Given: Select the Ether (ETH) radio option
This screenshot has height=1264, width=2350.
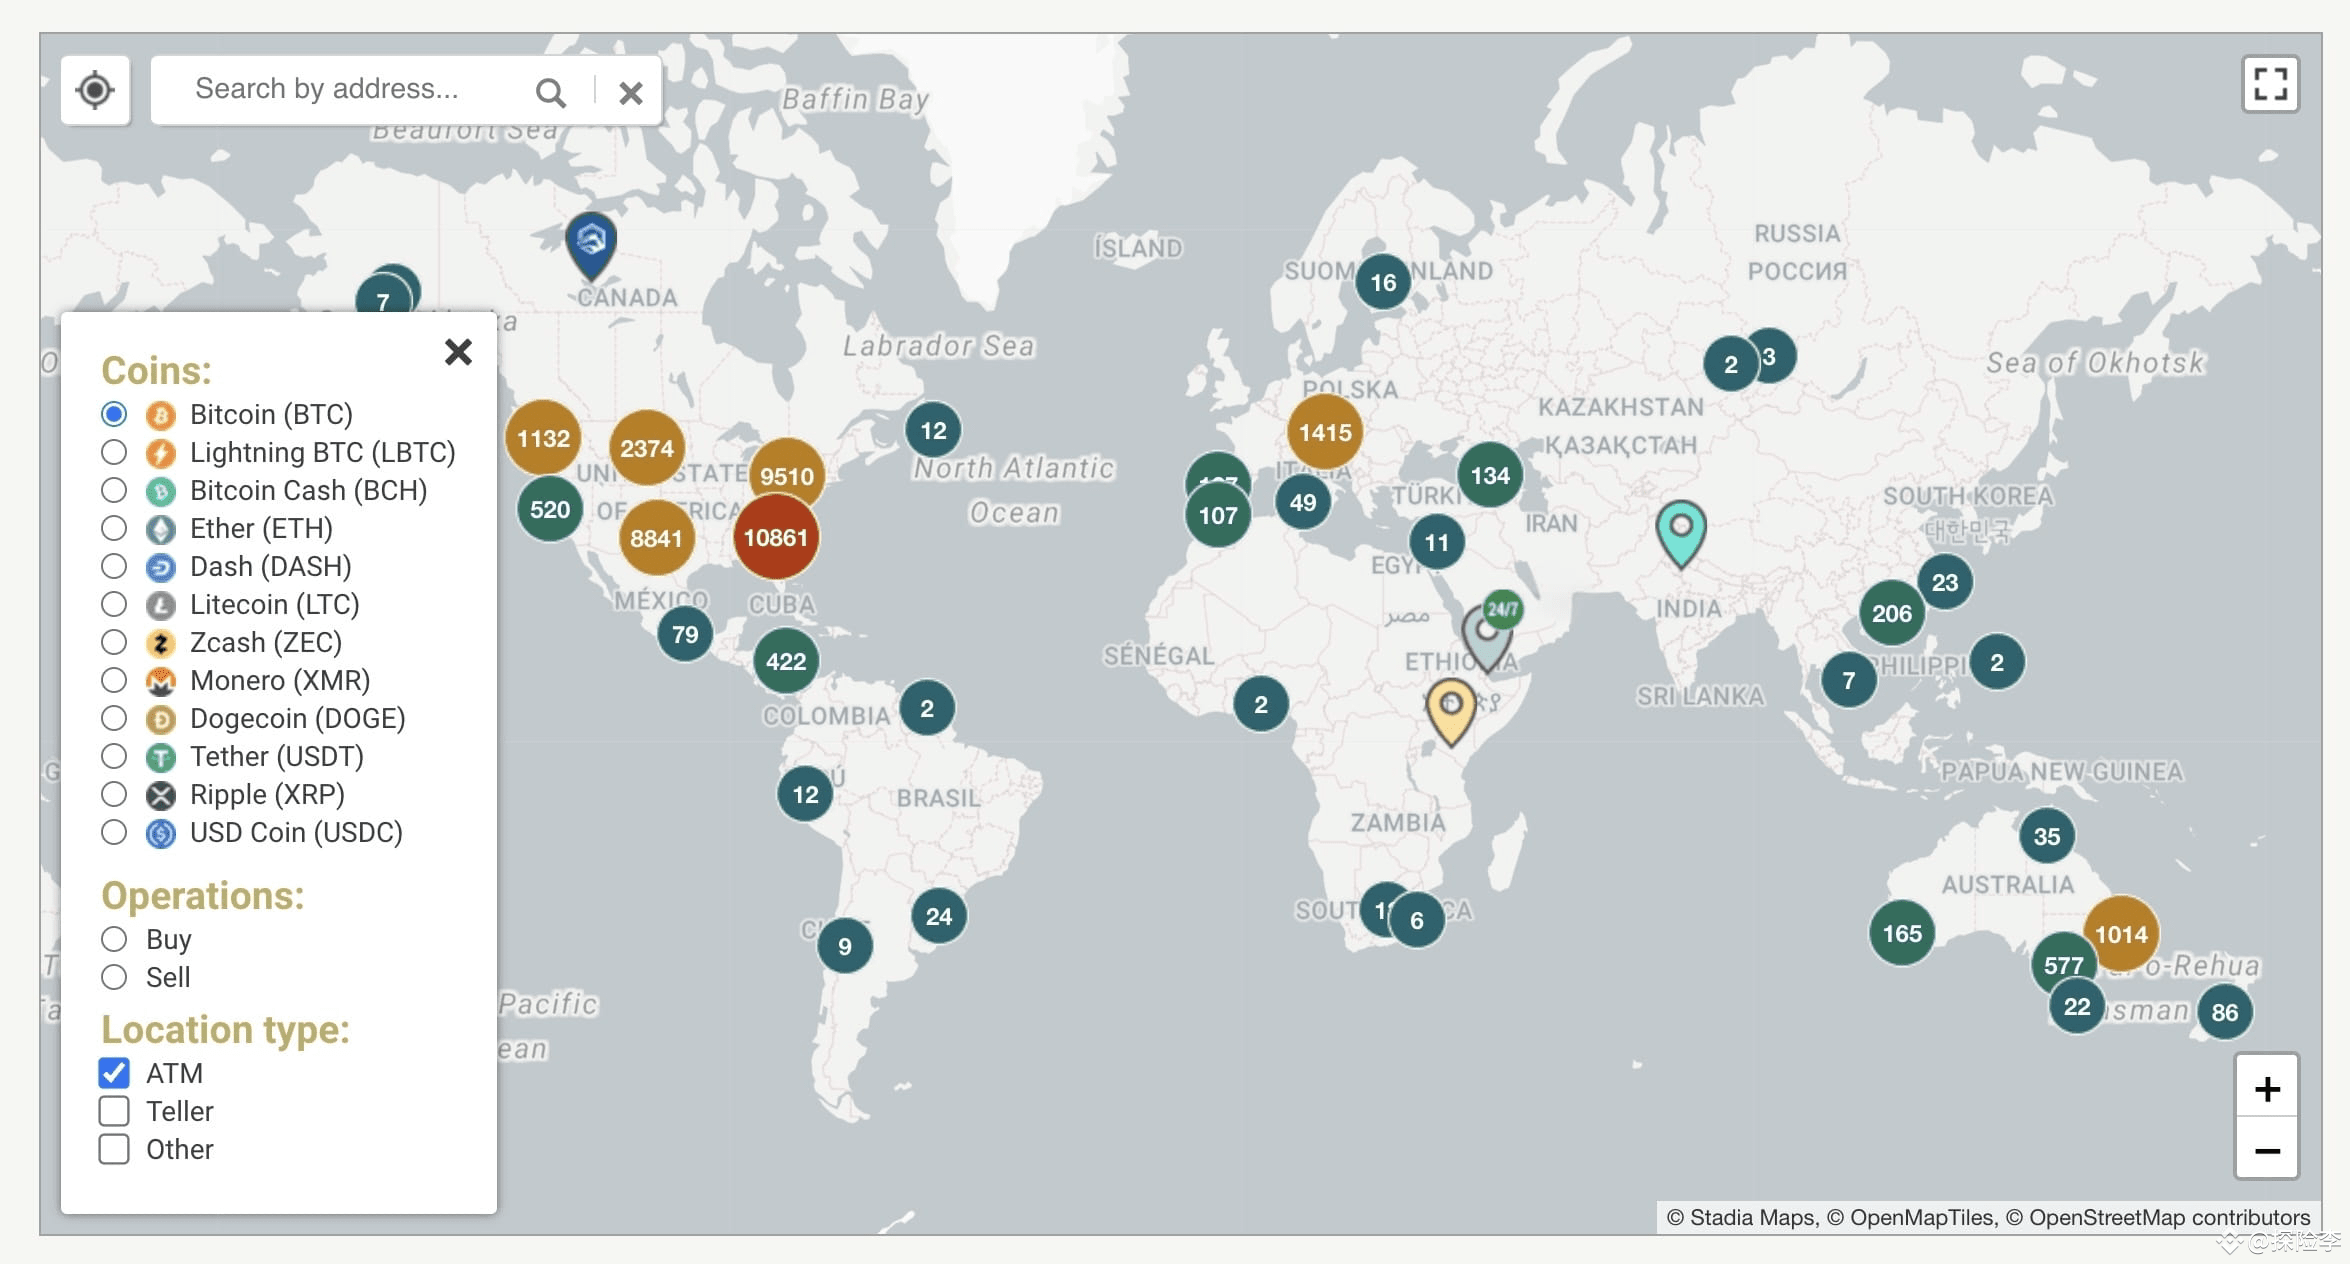Looking at the screenshot, I should coord(114,528).
